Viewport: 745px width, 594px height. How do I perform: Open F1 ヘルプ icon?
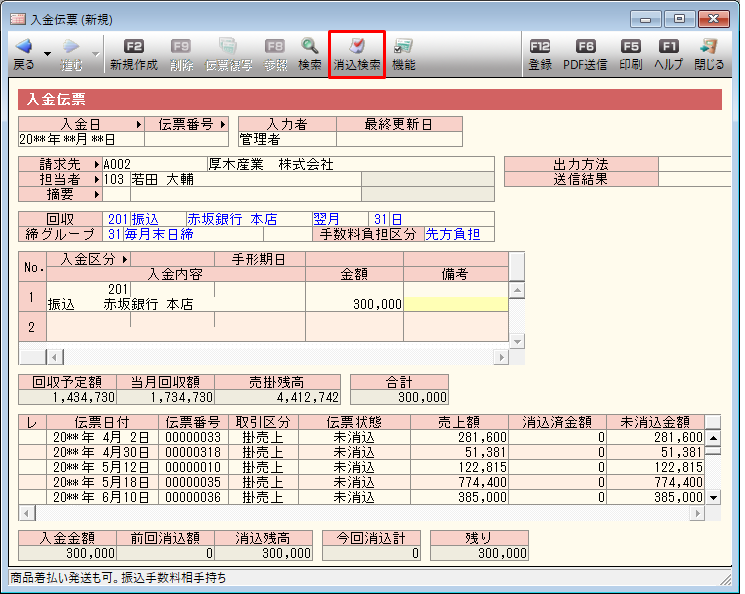pos(669,47)
